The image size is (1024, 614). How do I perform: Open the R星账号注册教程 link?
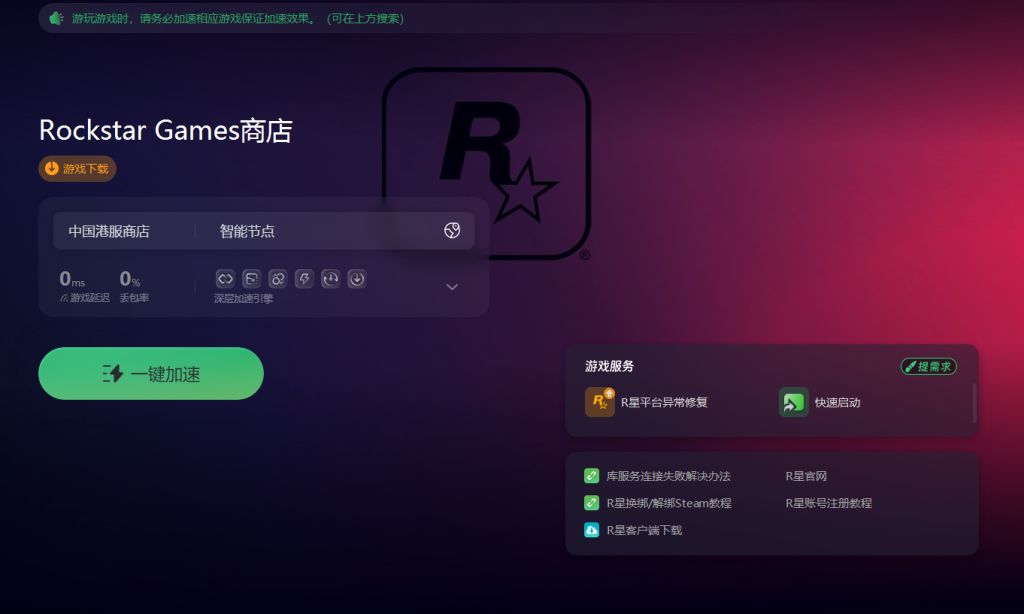[828, 503]
